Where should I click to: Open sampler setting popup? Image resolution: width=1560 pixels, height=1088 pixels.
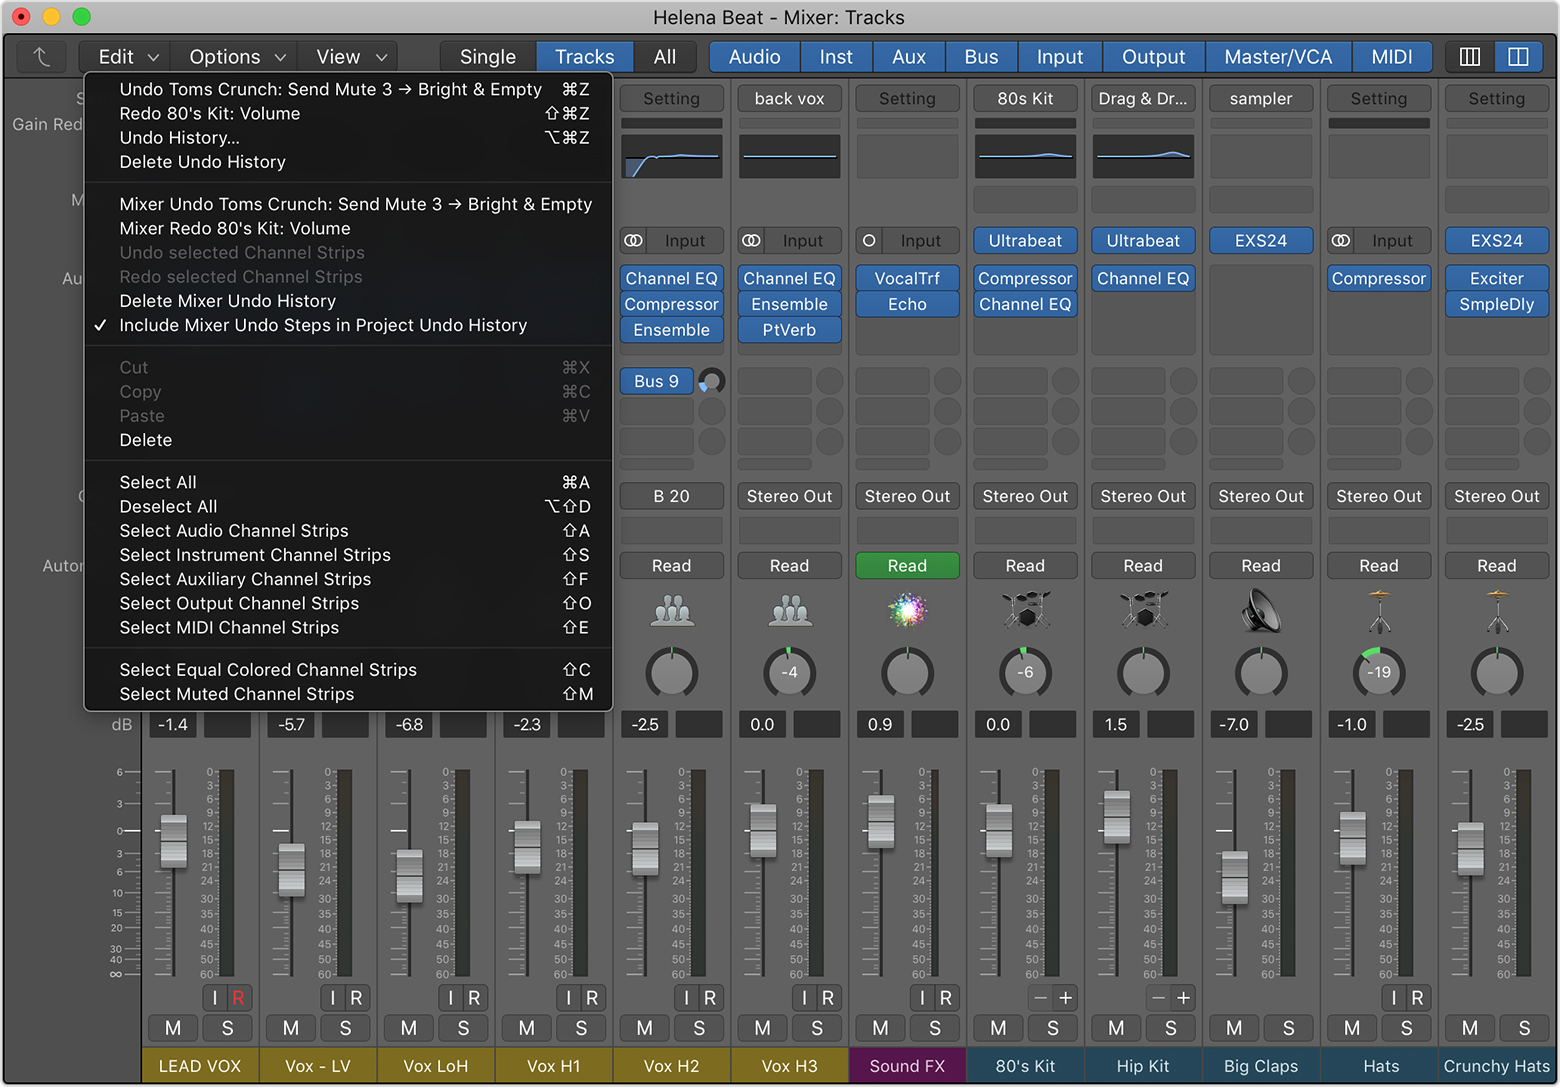(1261, 98)
